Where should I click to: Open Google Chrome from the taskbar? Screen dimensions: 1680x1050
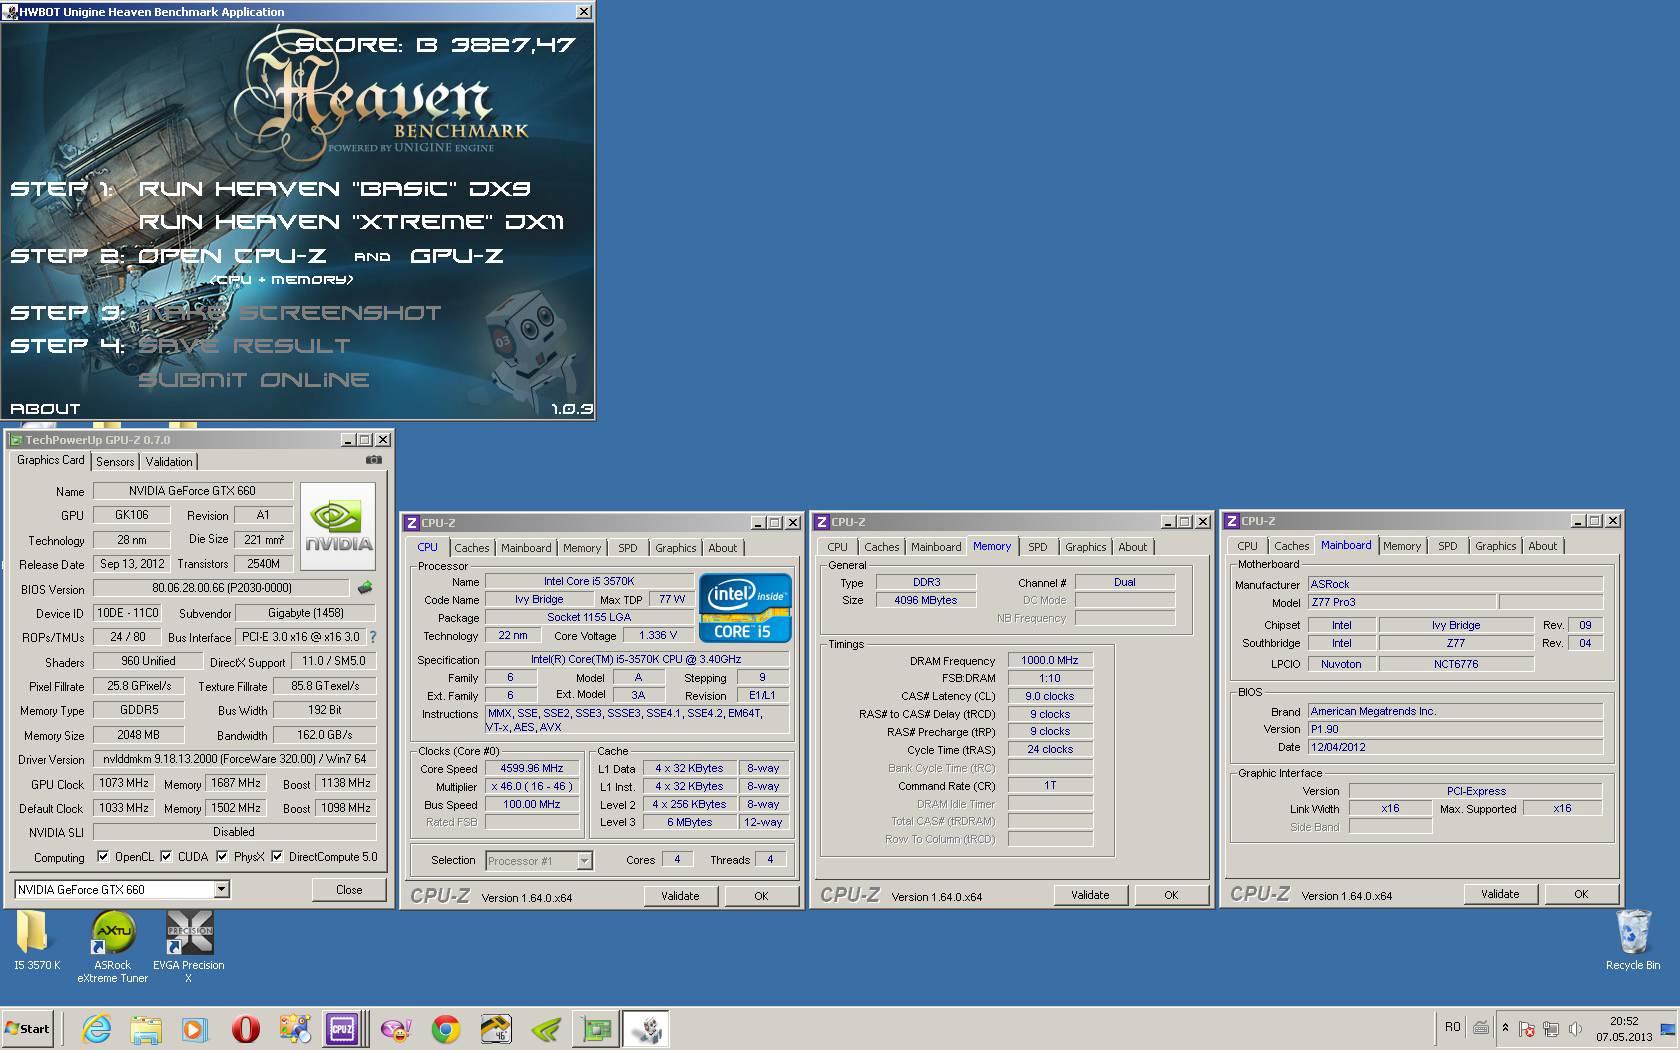(446, 1029)
